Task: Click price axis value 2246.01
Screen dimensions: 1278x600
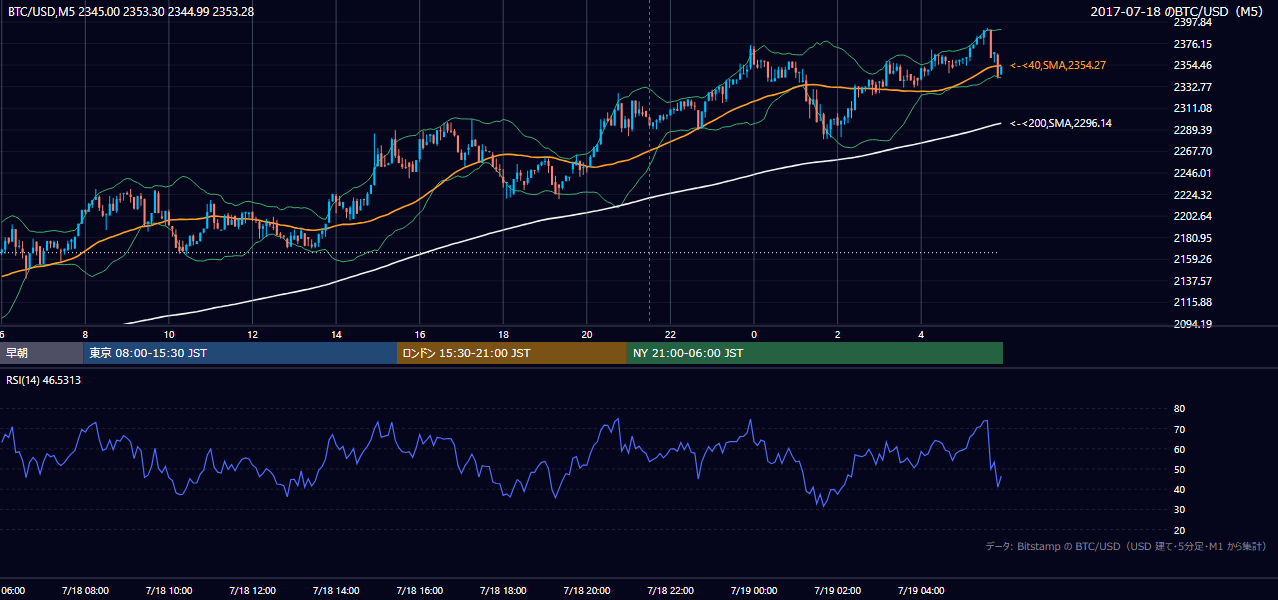Action: coord(1192,173)
